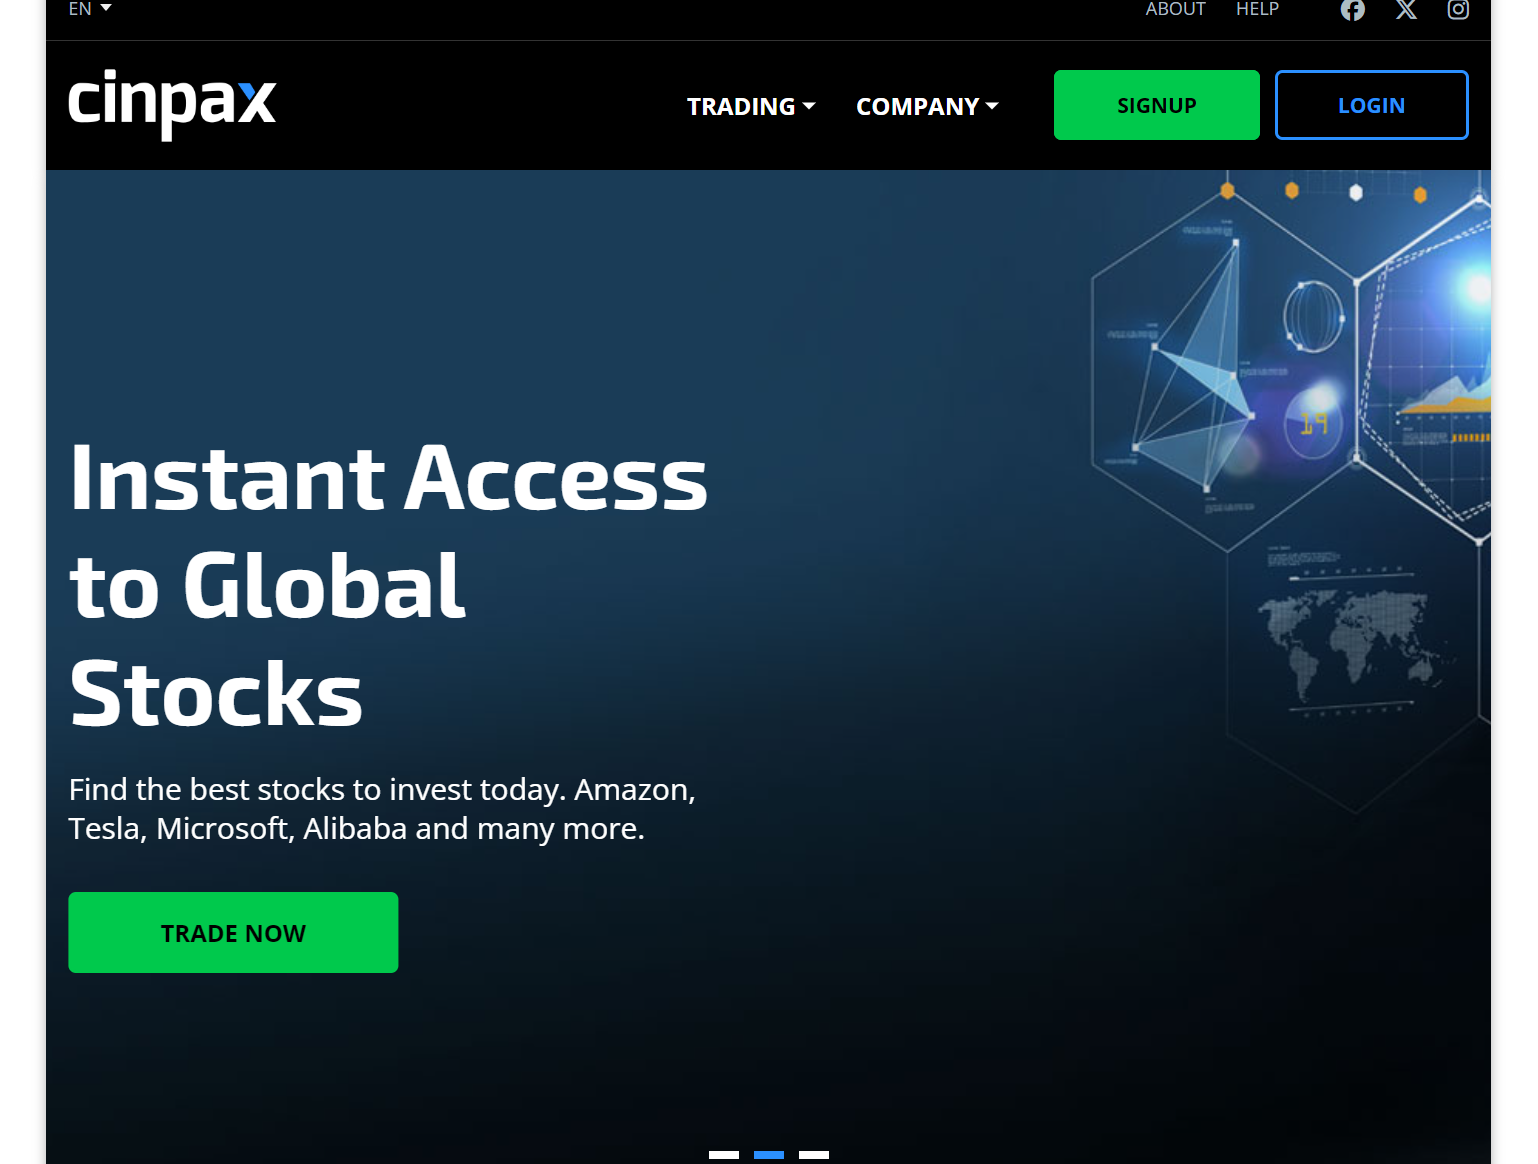
Task: Click the caret arrow next to COMPANY
Action: [x=992, y=106]
